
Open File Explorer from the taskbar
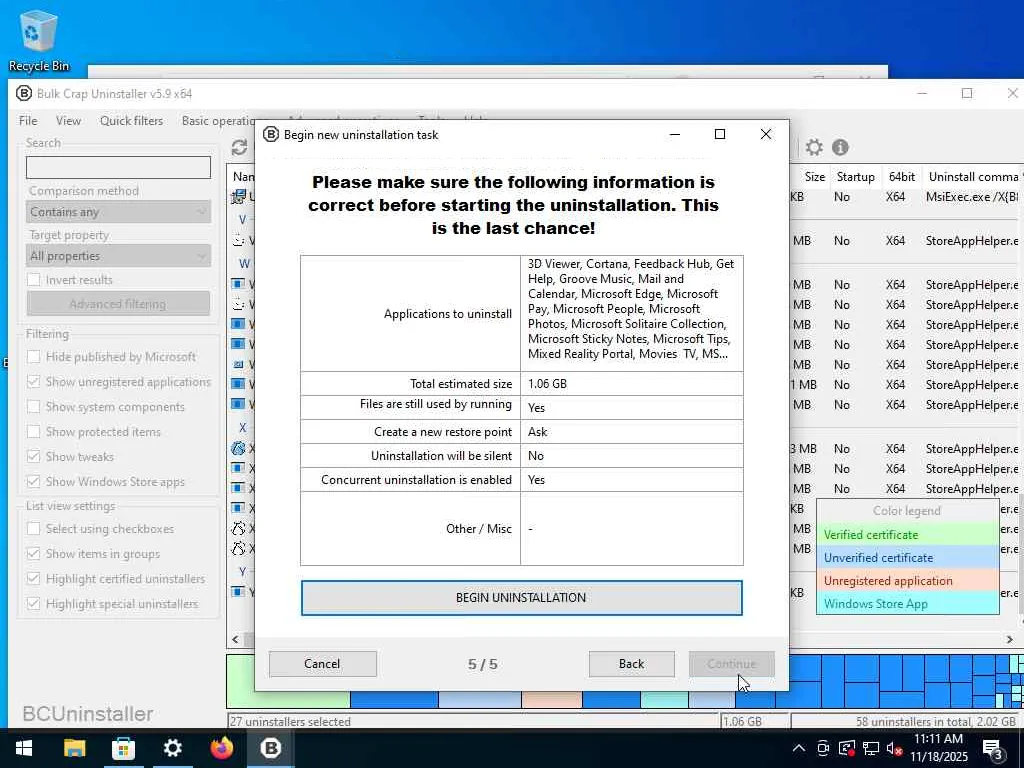(x=74, y=748)
